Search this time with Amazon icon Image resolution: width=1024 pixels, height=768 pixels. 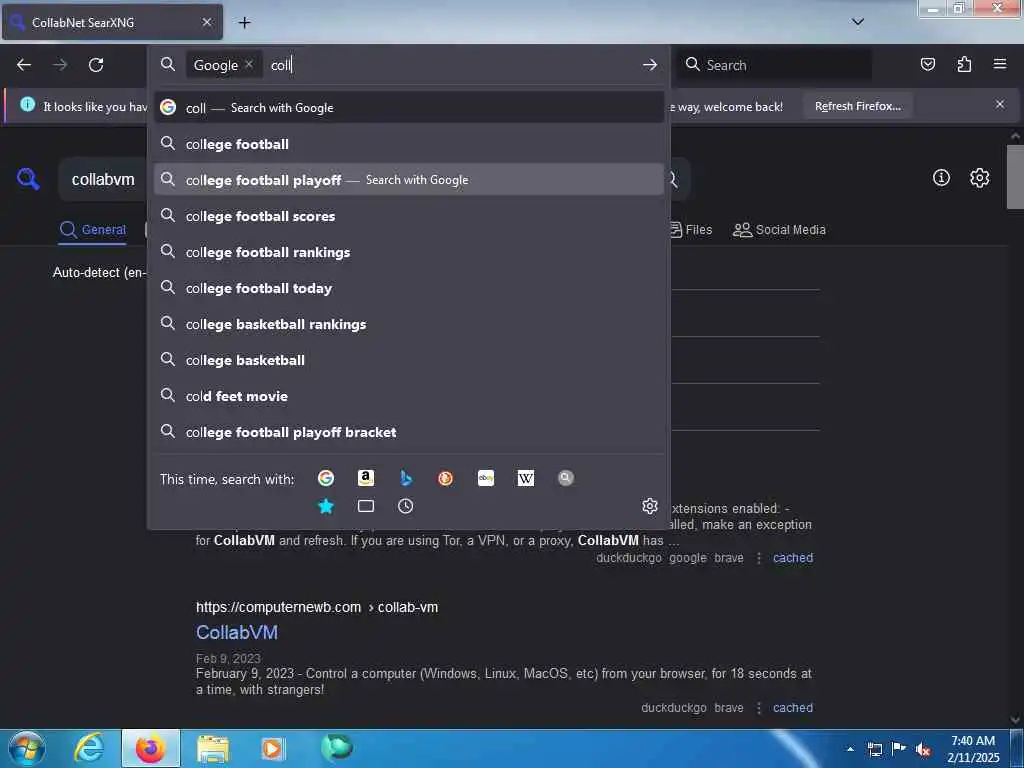pyautogui.click(x=366, y=478)
